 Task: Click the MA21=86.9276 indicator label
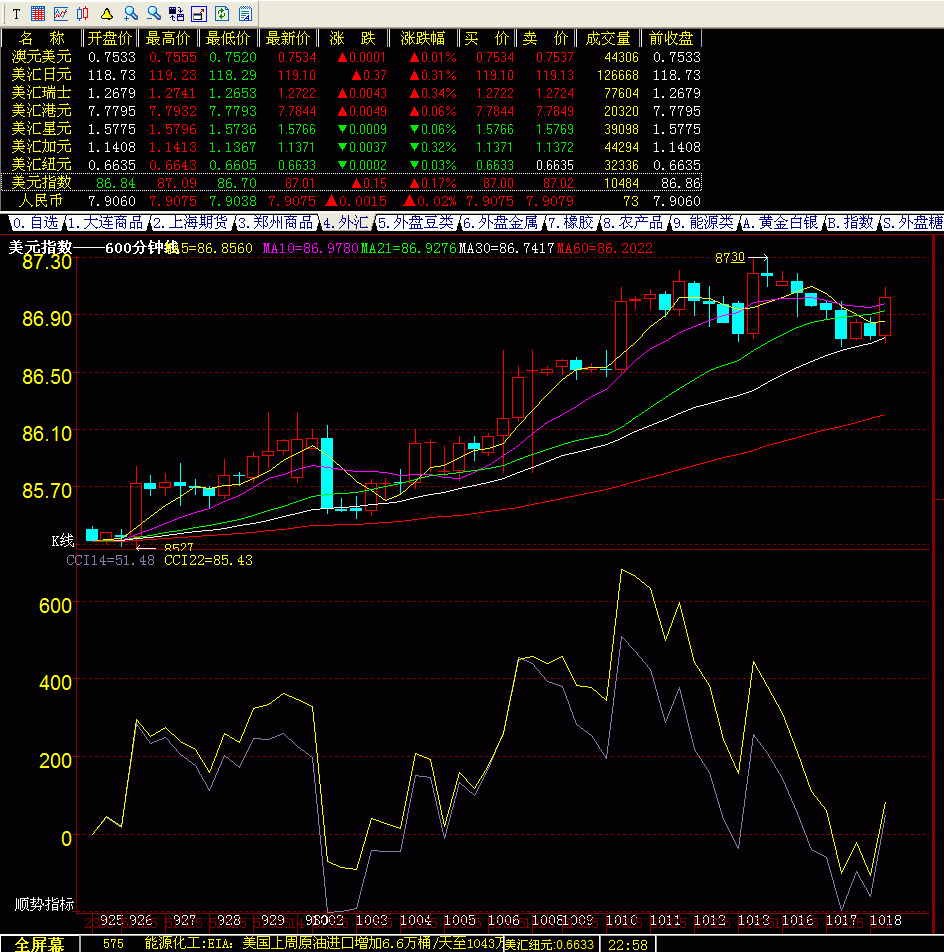coord(409,248)
